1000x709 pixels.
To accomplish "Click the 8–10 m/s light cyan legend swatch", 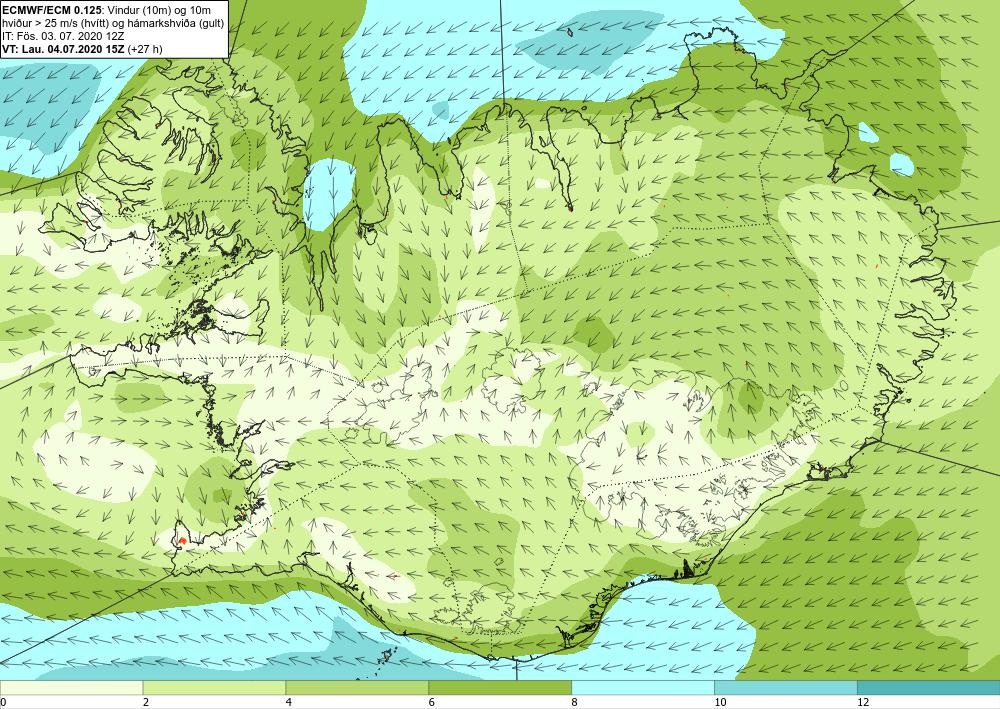I will click(x=643, y=687).
